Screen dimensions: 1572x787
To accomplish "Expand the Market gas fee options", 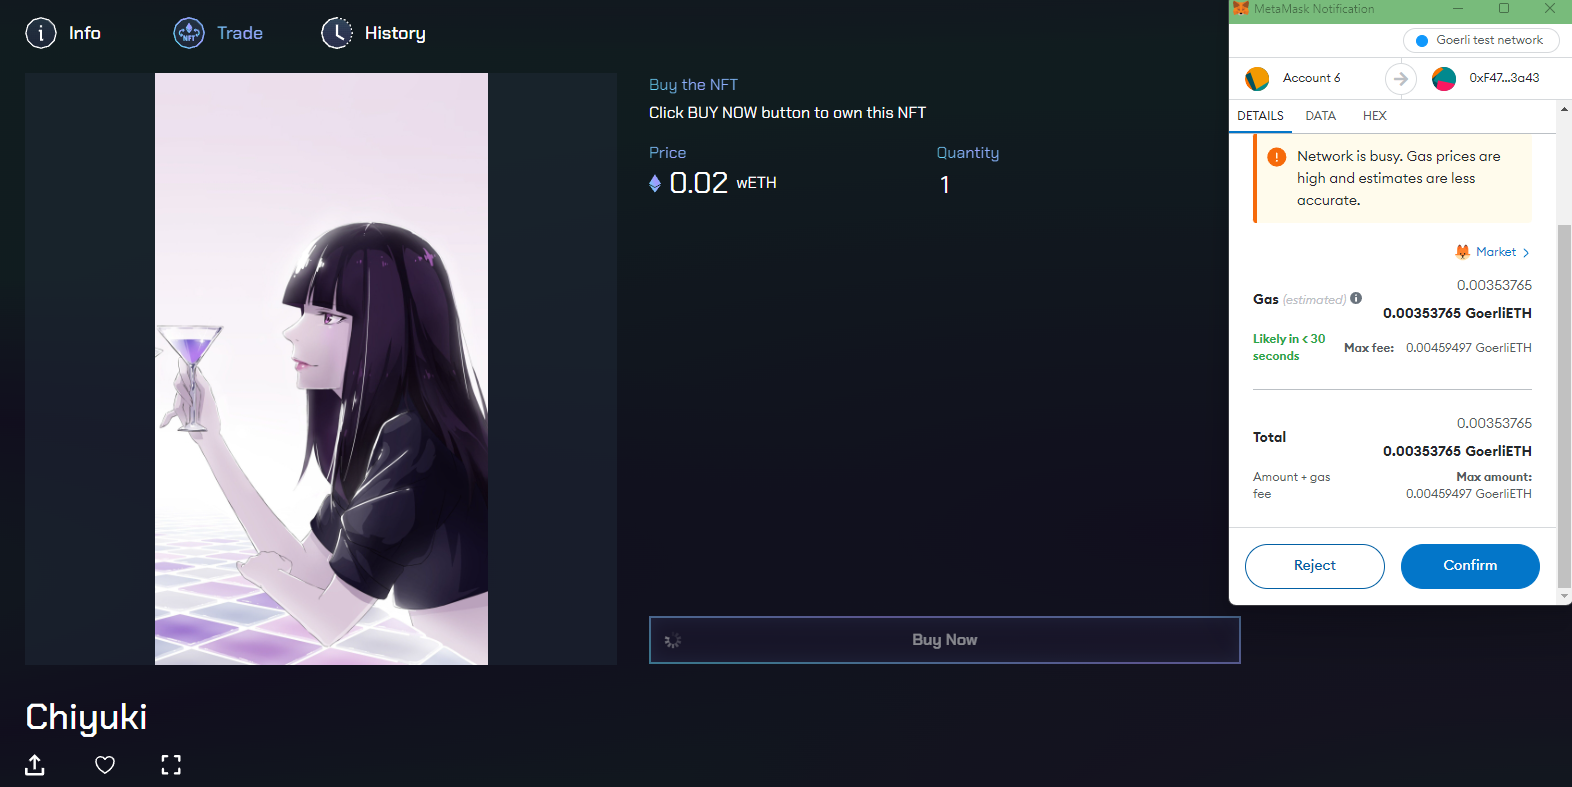I will tap(1492, 252).
